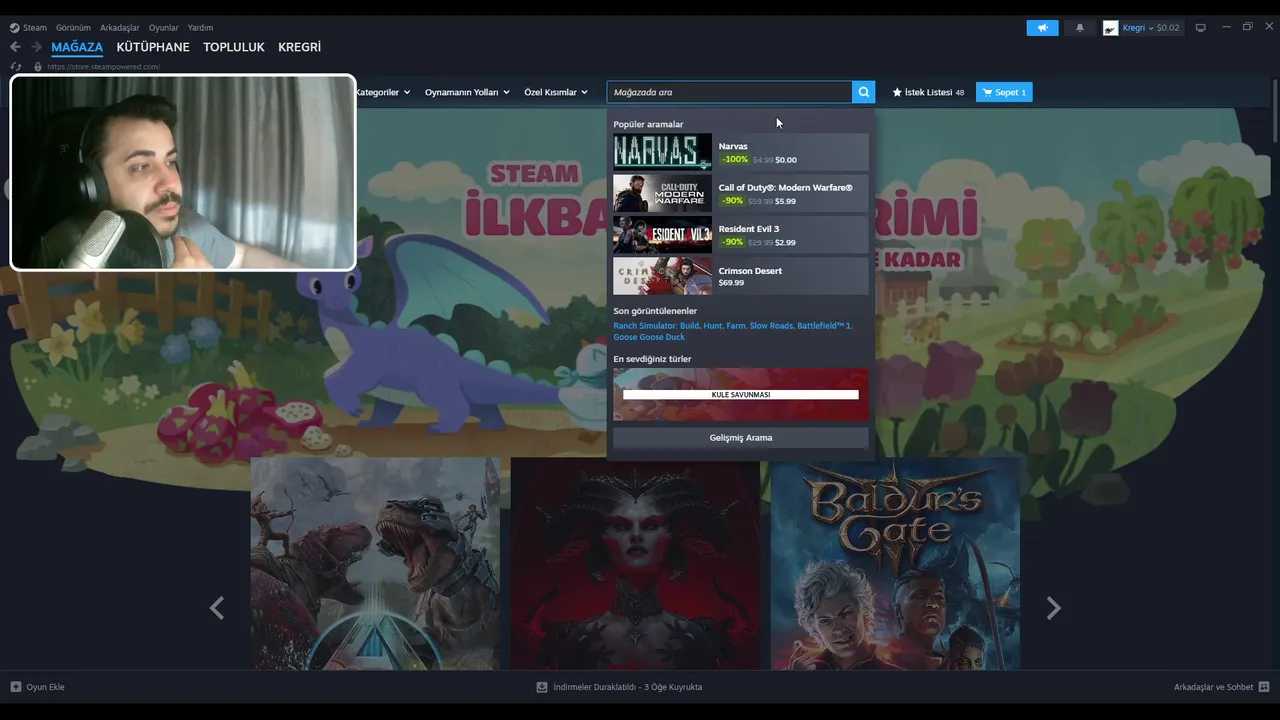Click the Big Picture monitor icon
This screenshot has width=1280, height=720.
click(x=1201, y=28)
